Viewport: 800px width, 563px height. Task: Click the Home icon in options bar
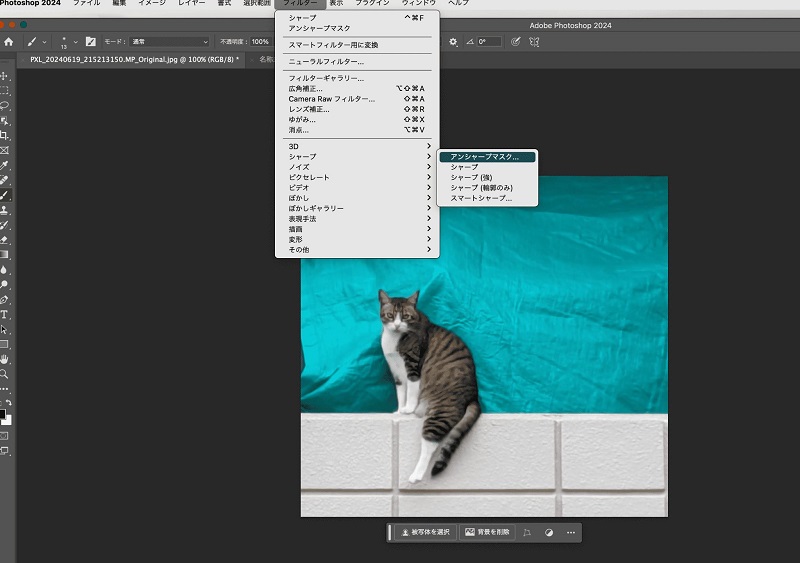pos(9,42)
